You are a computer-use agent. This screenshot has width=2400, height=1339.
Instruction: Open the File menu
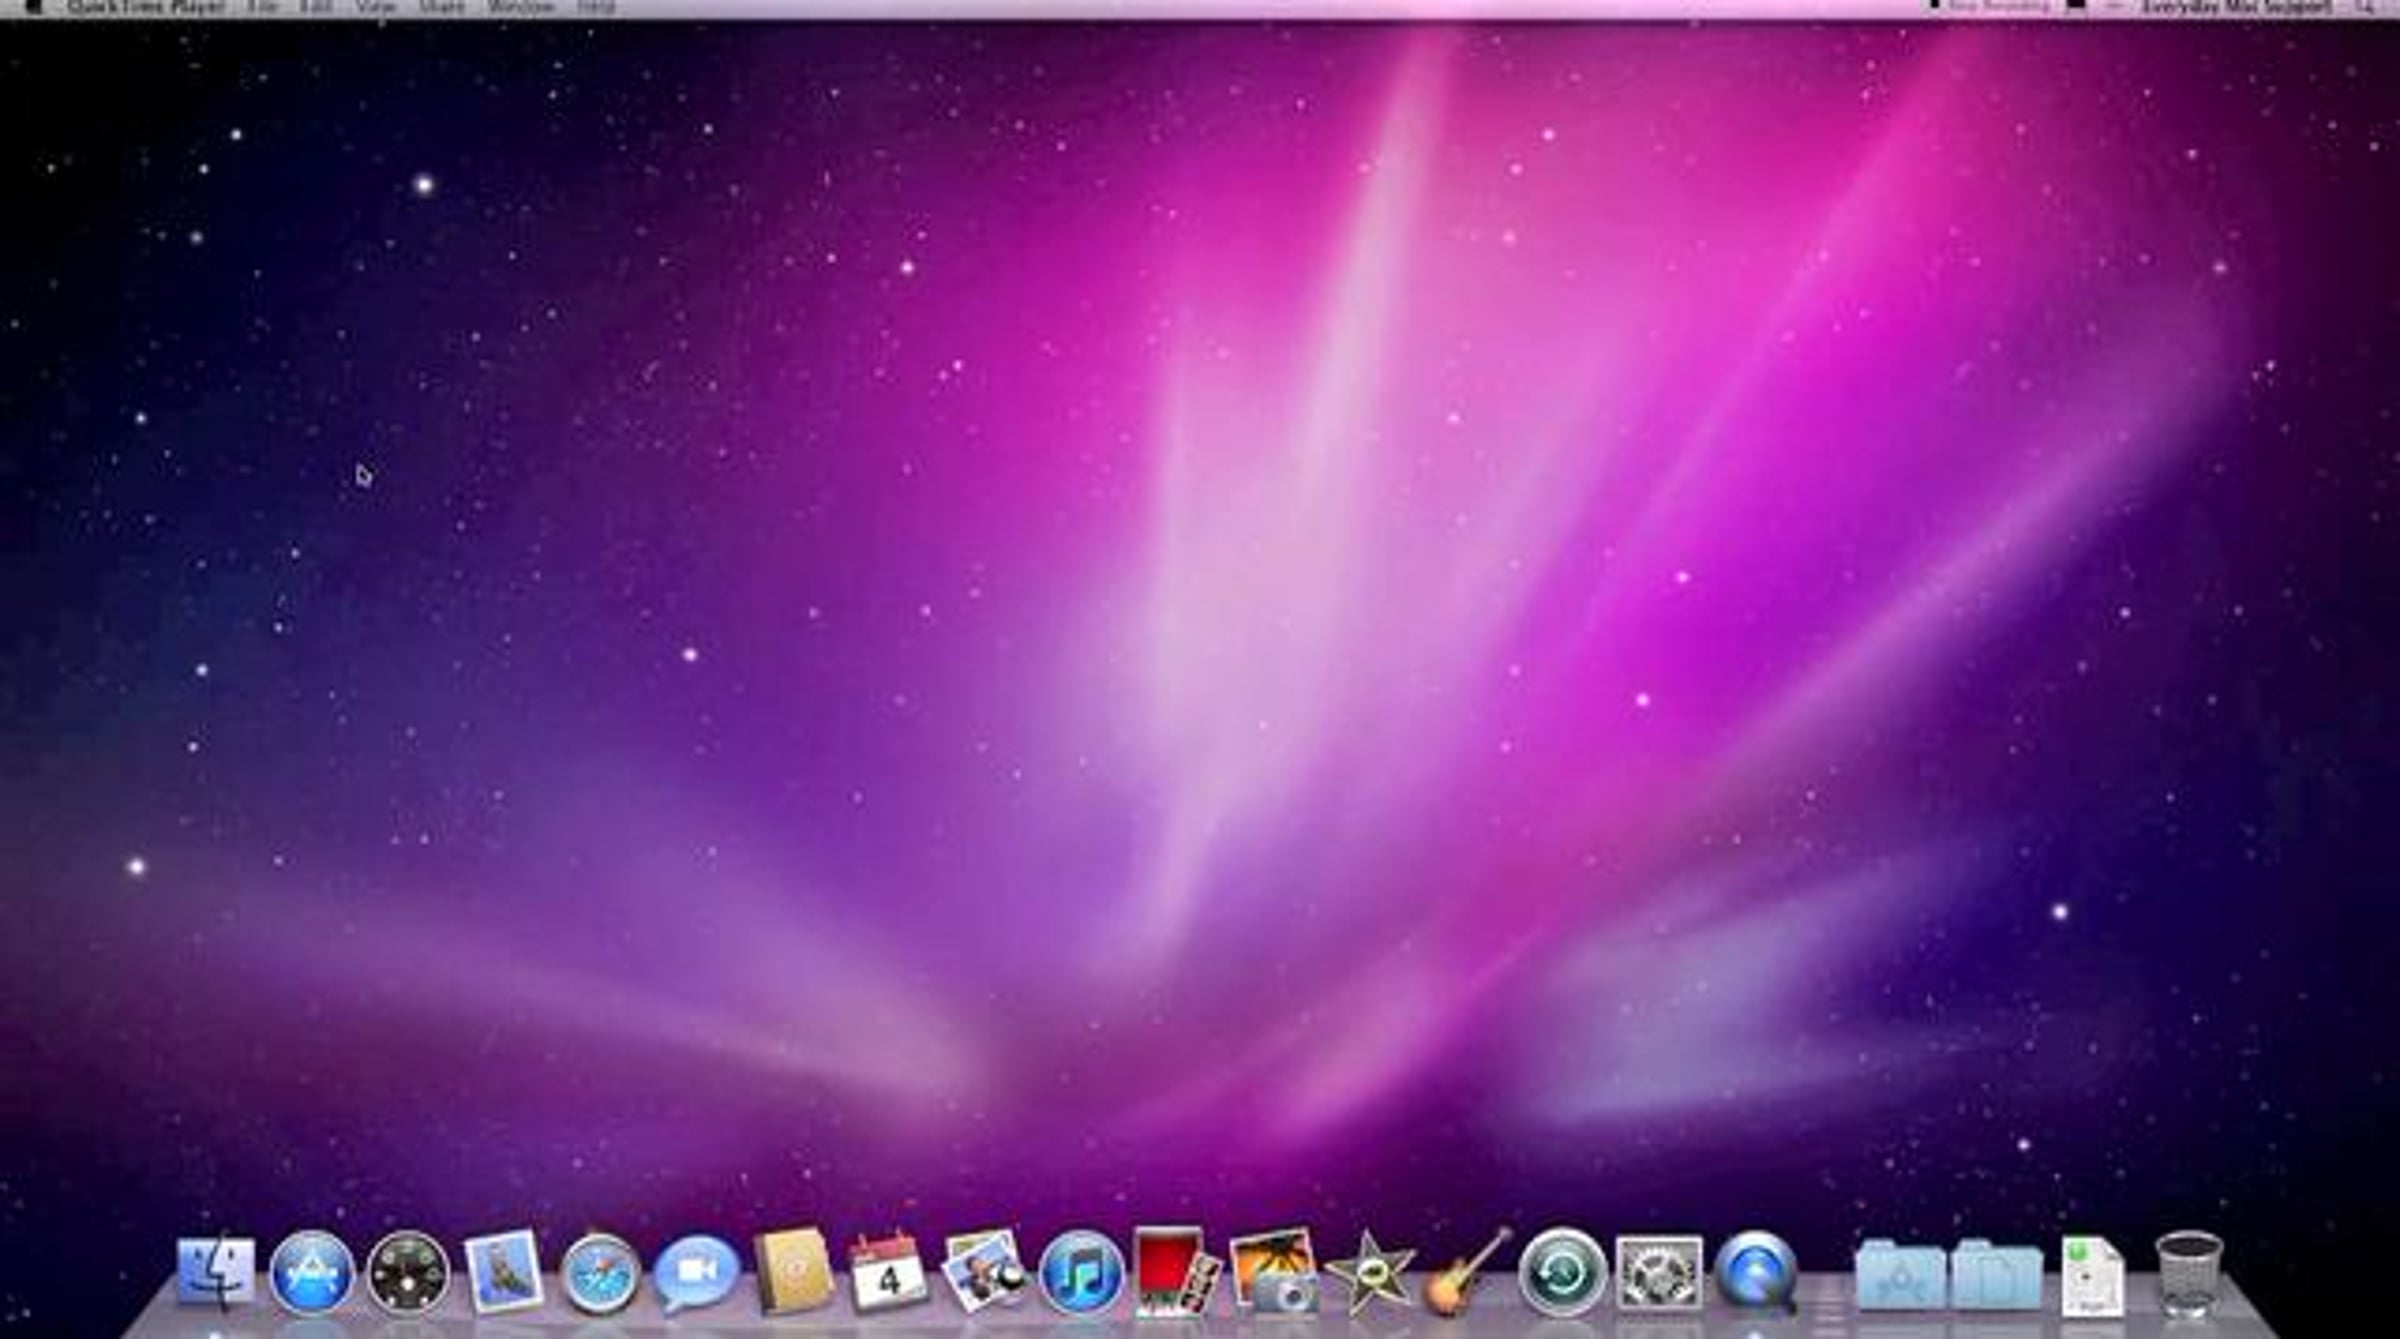[x=263, y=7]
